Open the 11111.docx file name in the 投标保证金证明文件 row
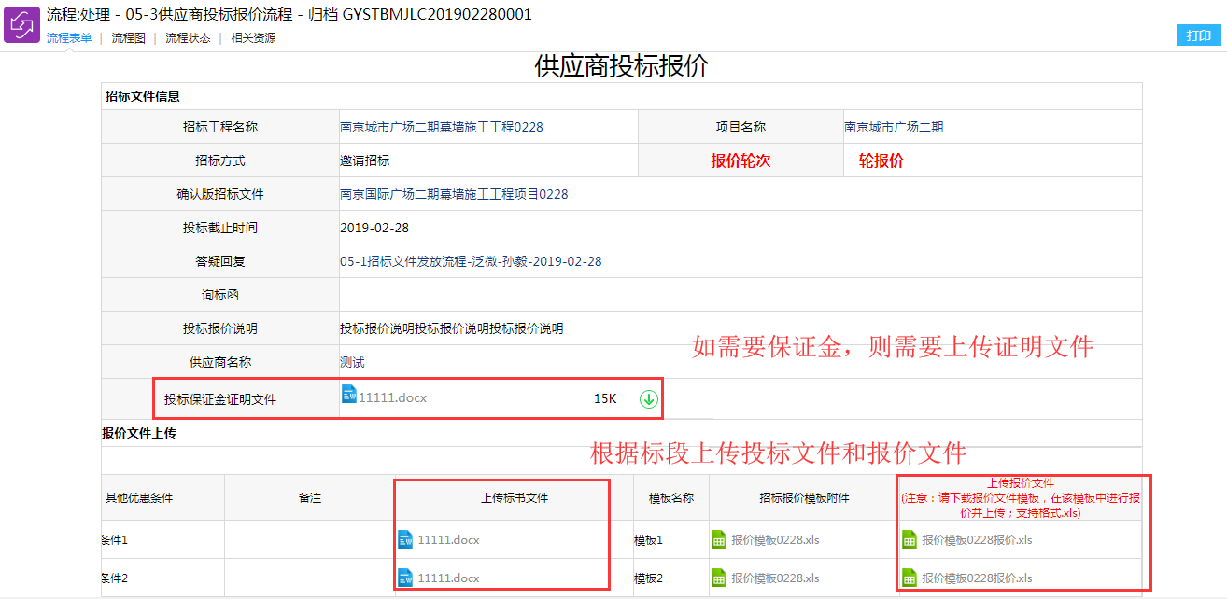 393,398
